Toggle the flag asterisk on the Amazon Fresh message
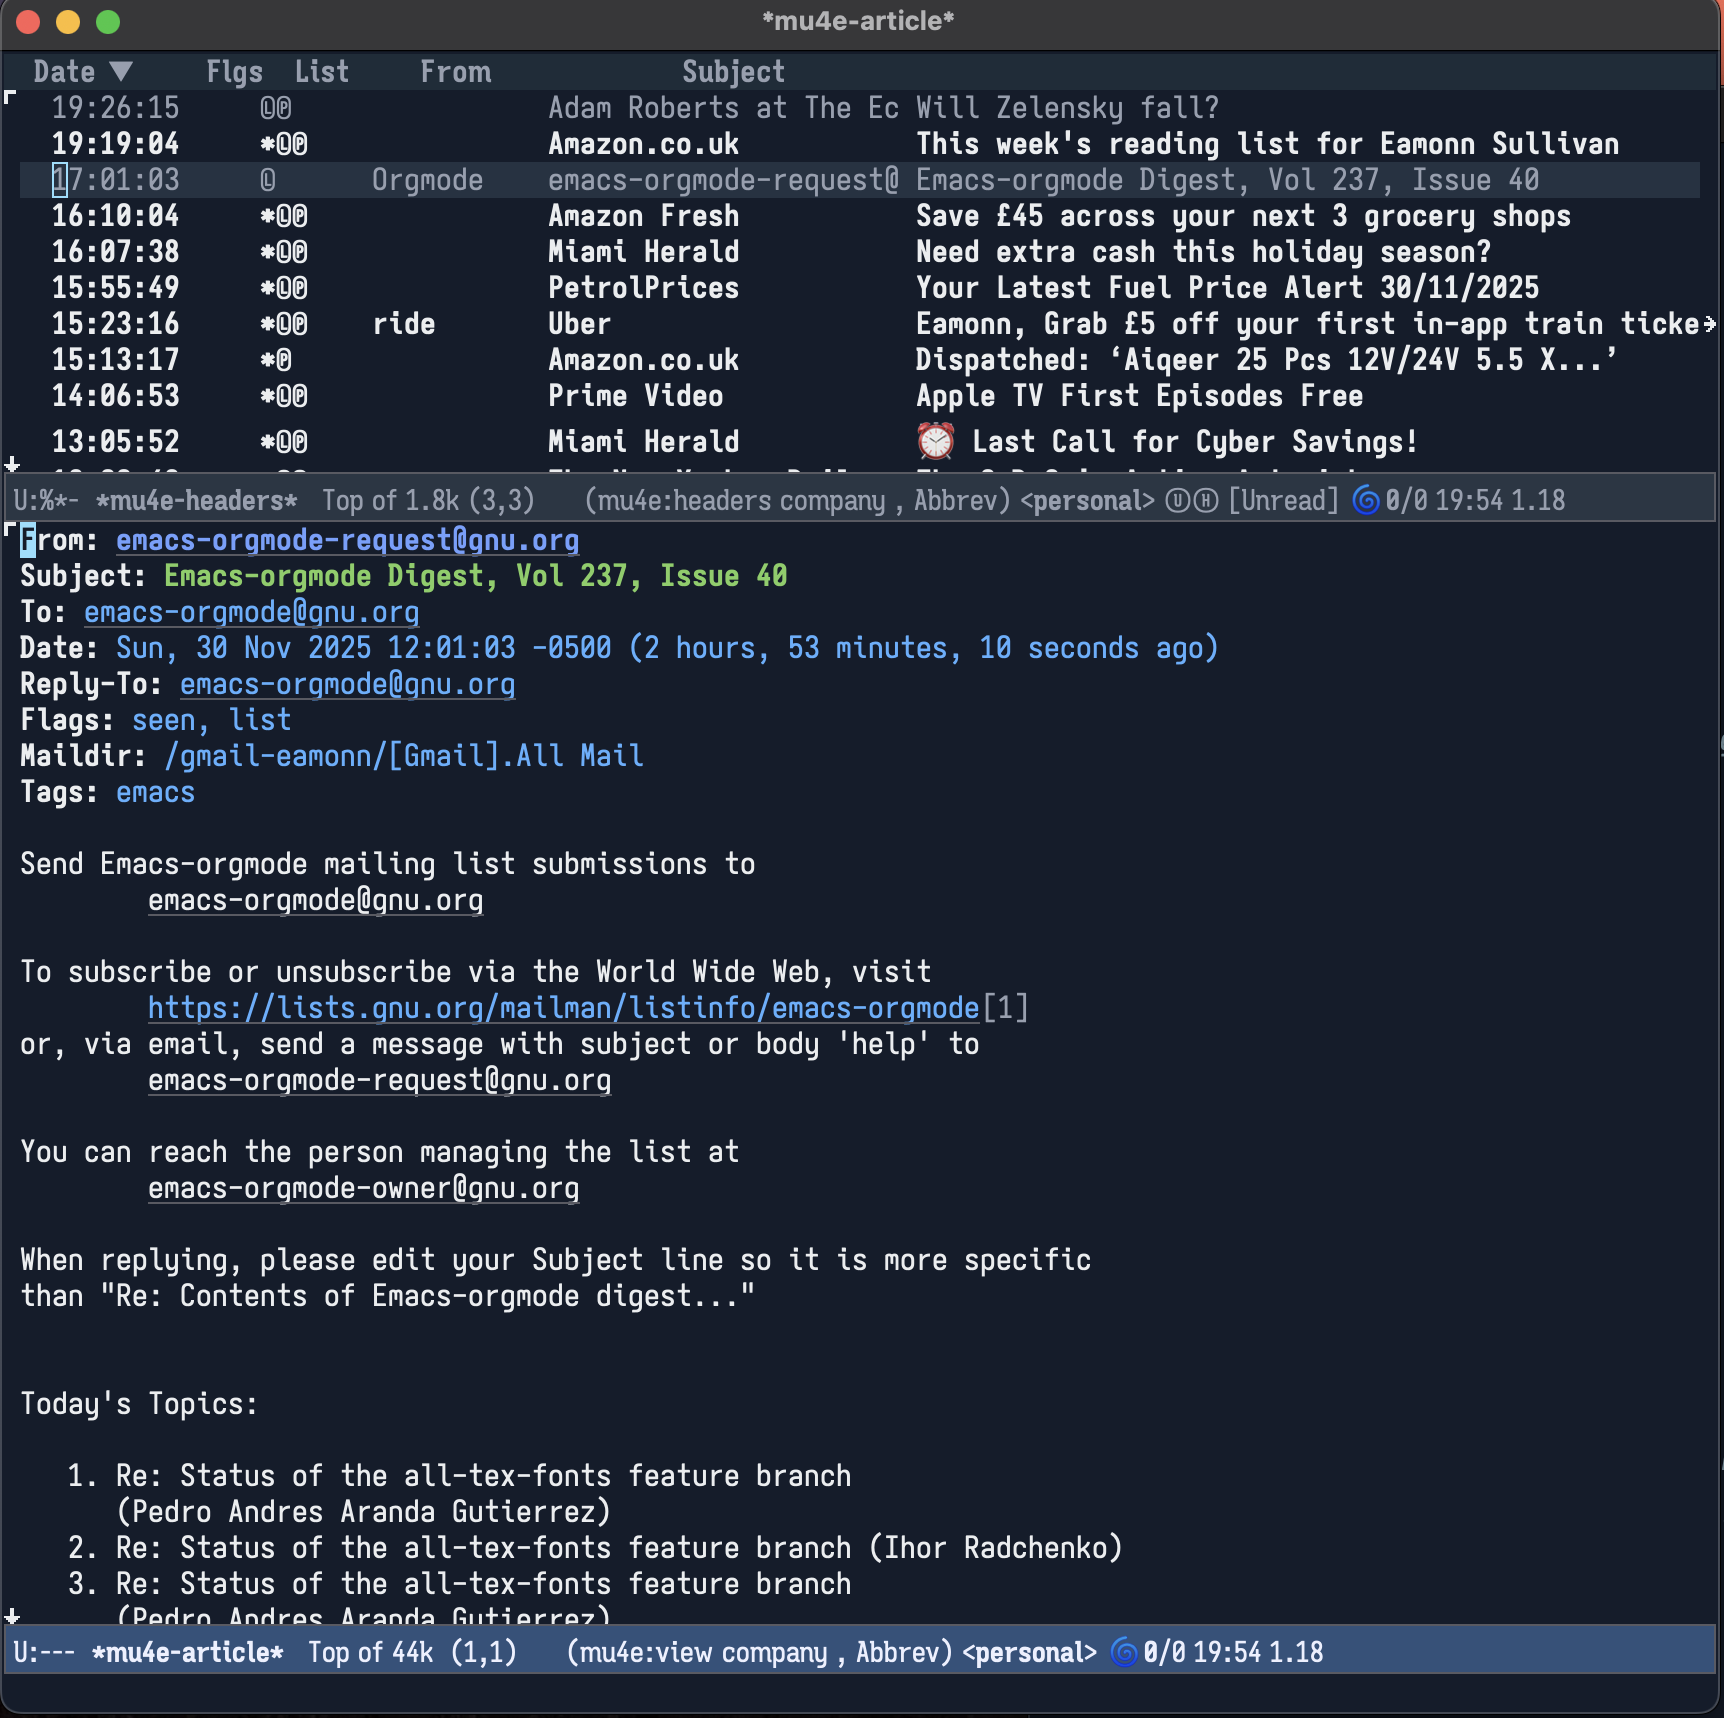The width and height of the screenshot is (1724, 1718). click(266, 215)
